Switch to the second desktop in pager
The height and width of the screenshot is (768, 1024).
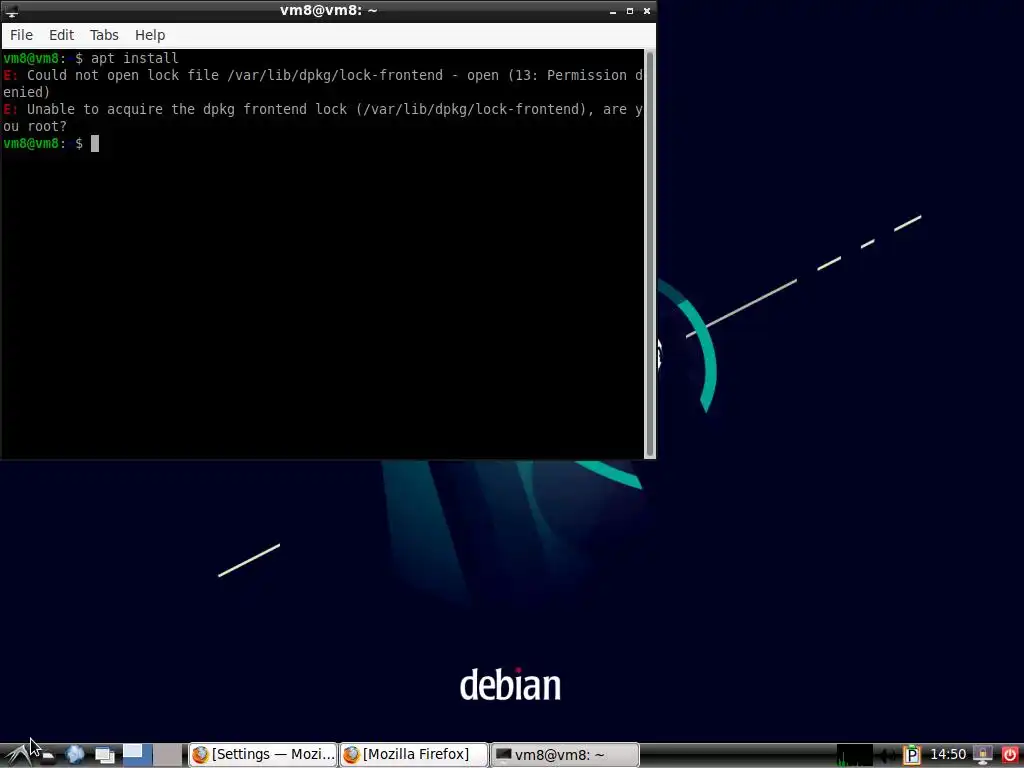168,755
